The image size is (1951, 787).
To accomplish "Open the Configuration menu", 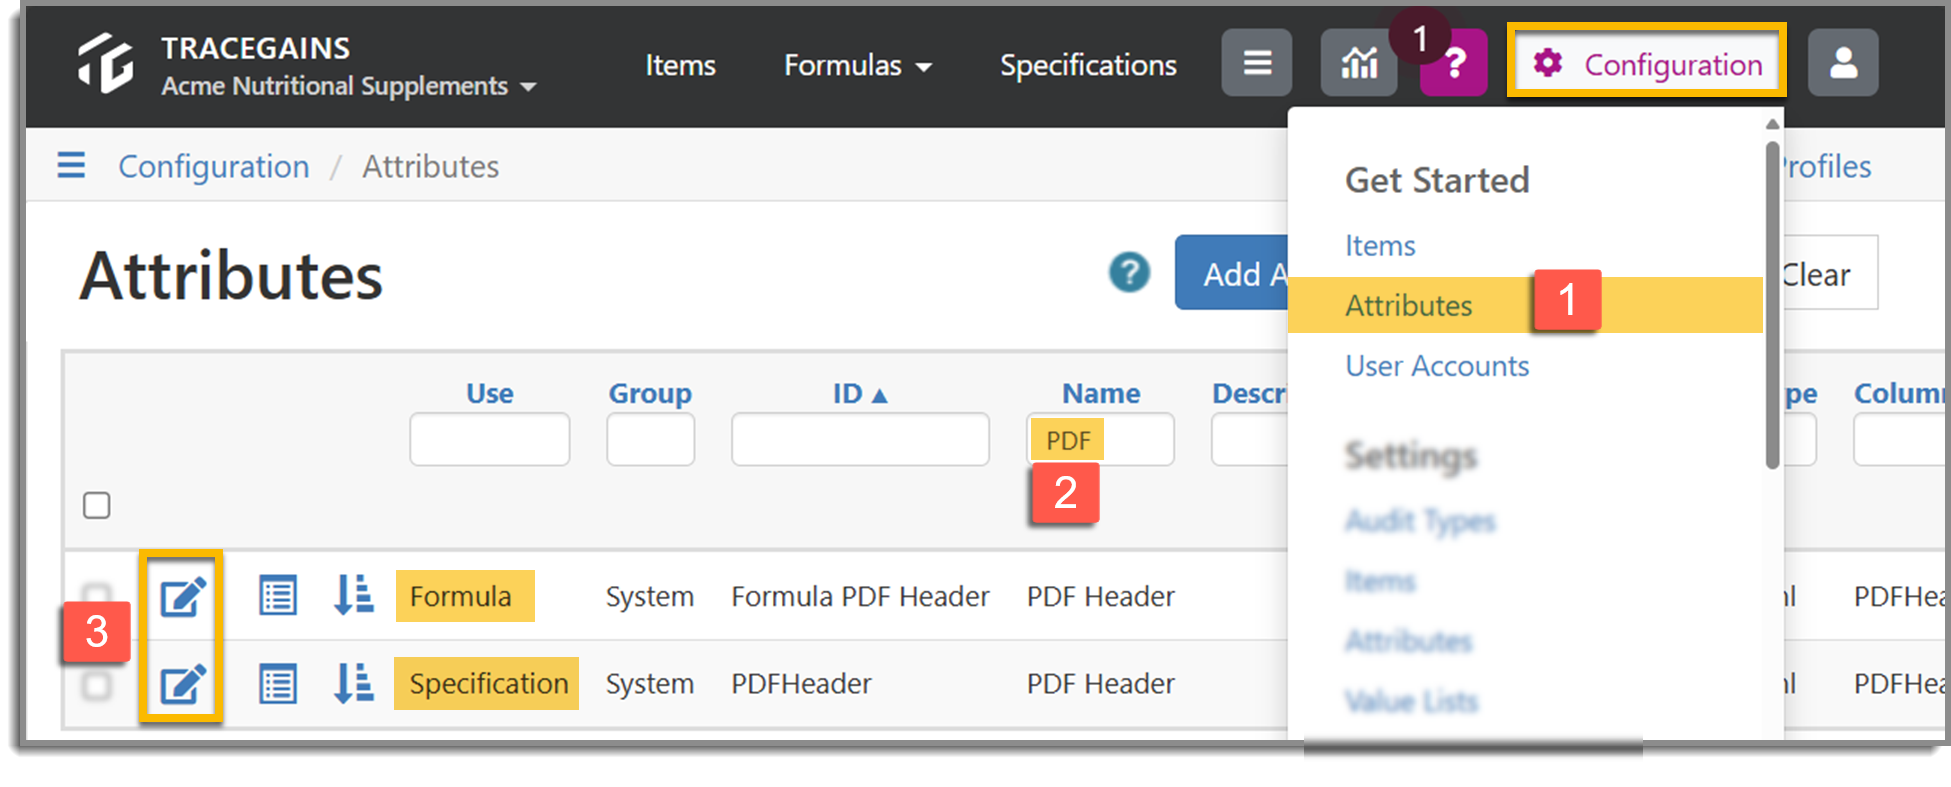I will (x=1647, y=63).
